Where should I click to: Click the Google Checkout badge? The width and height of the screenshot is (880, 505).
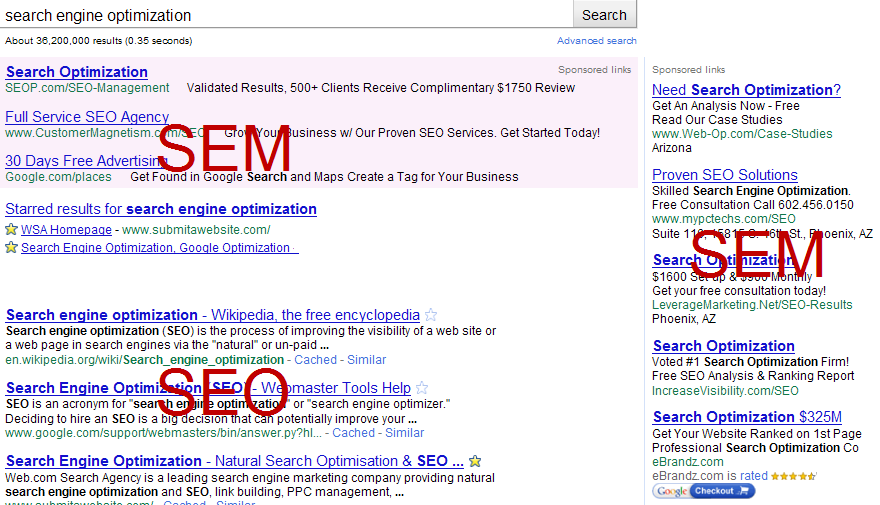point(703,491)
